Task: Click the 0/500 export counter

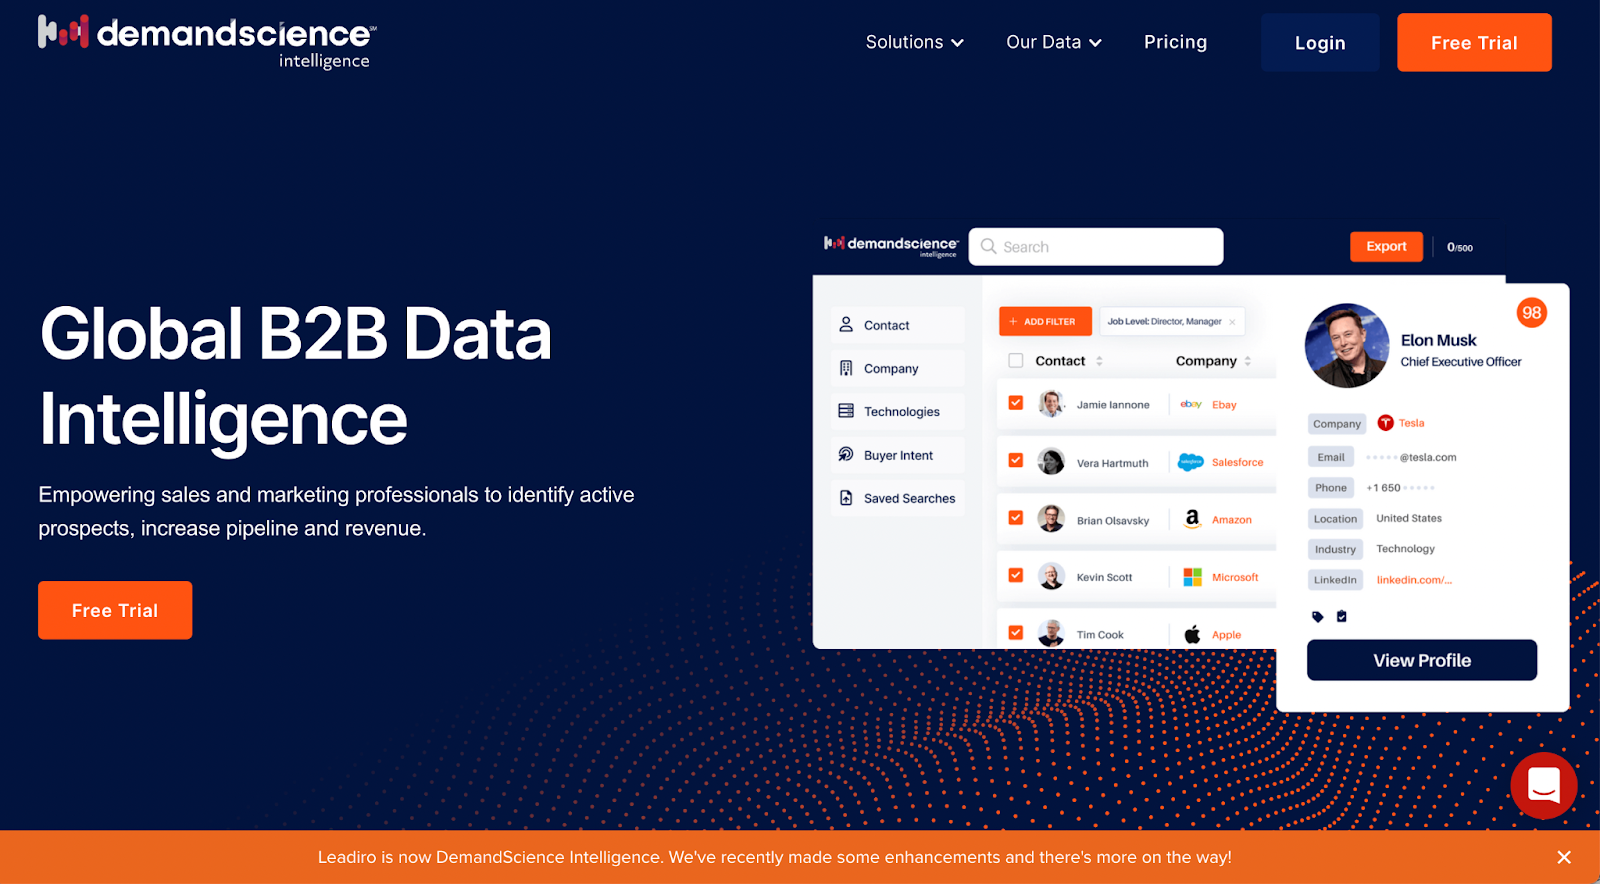Action: (1460, 247)
